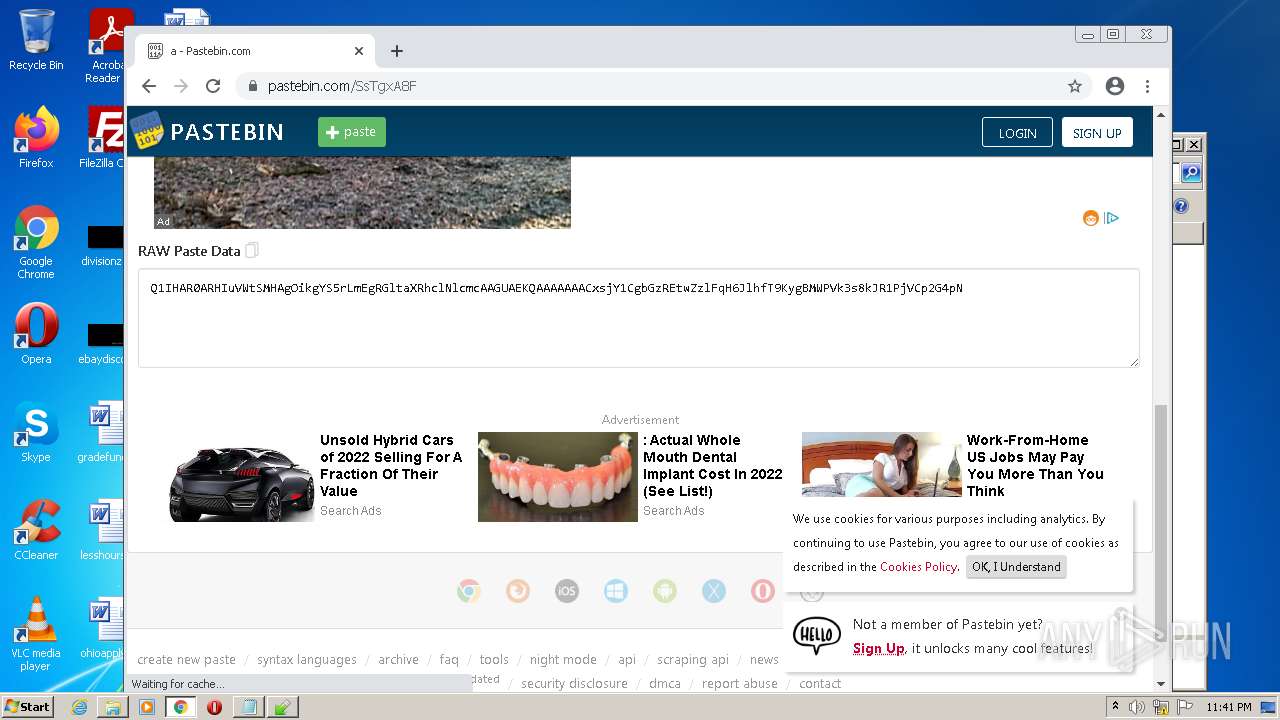Click the volume icon in the system tray

pyautogui.click(x=1137, y=707)
